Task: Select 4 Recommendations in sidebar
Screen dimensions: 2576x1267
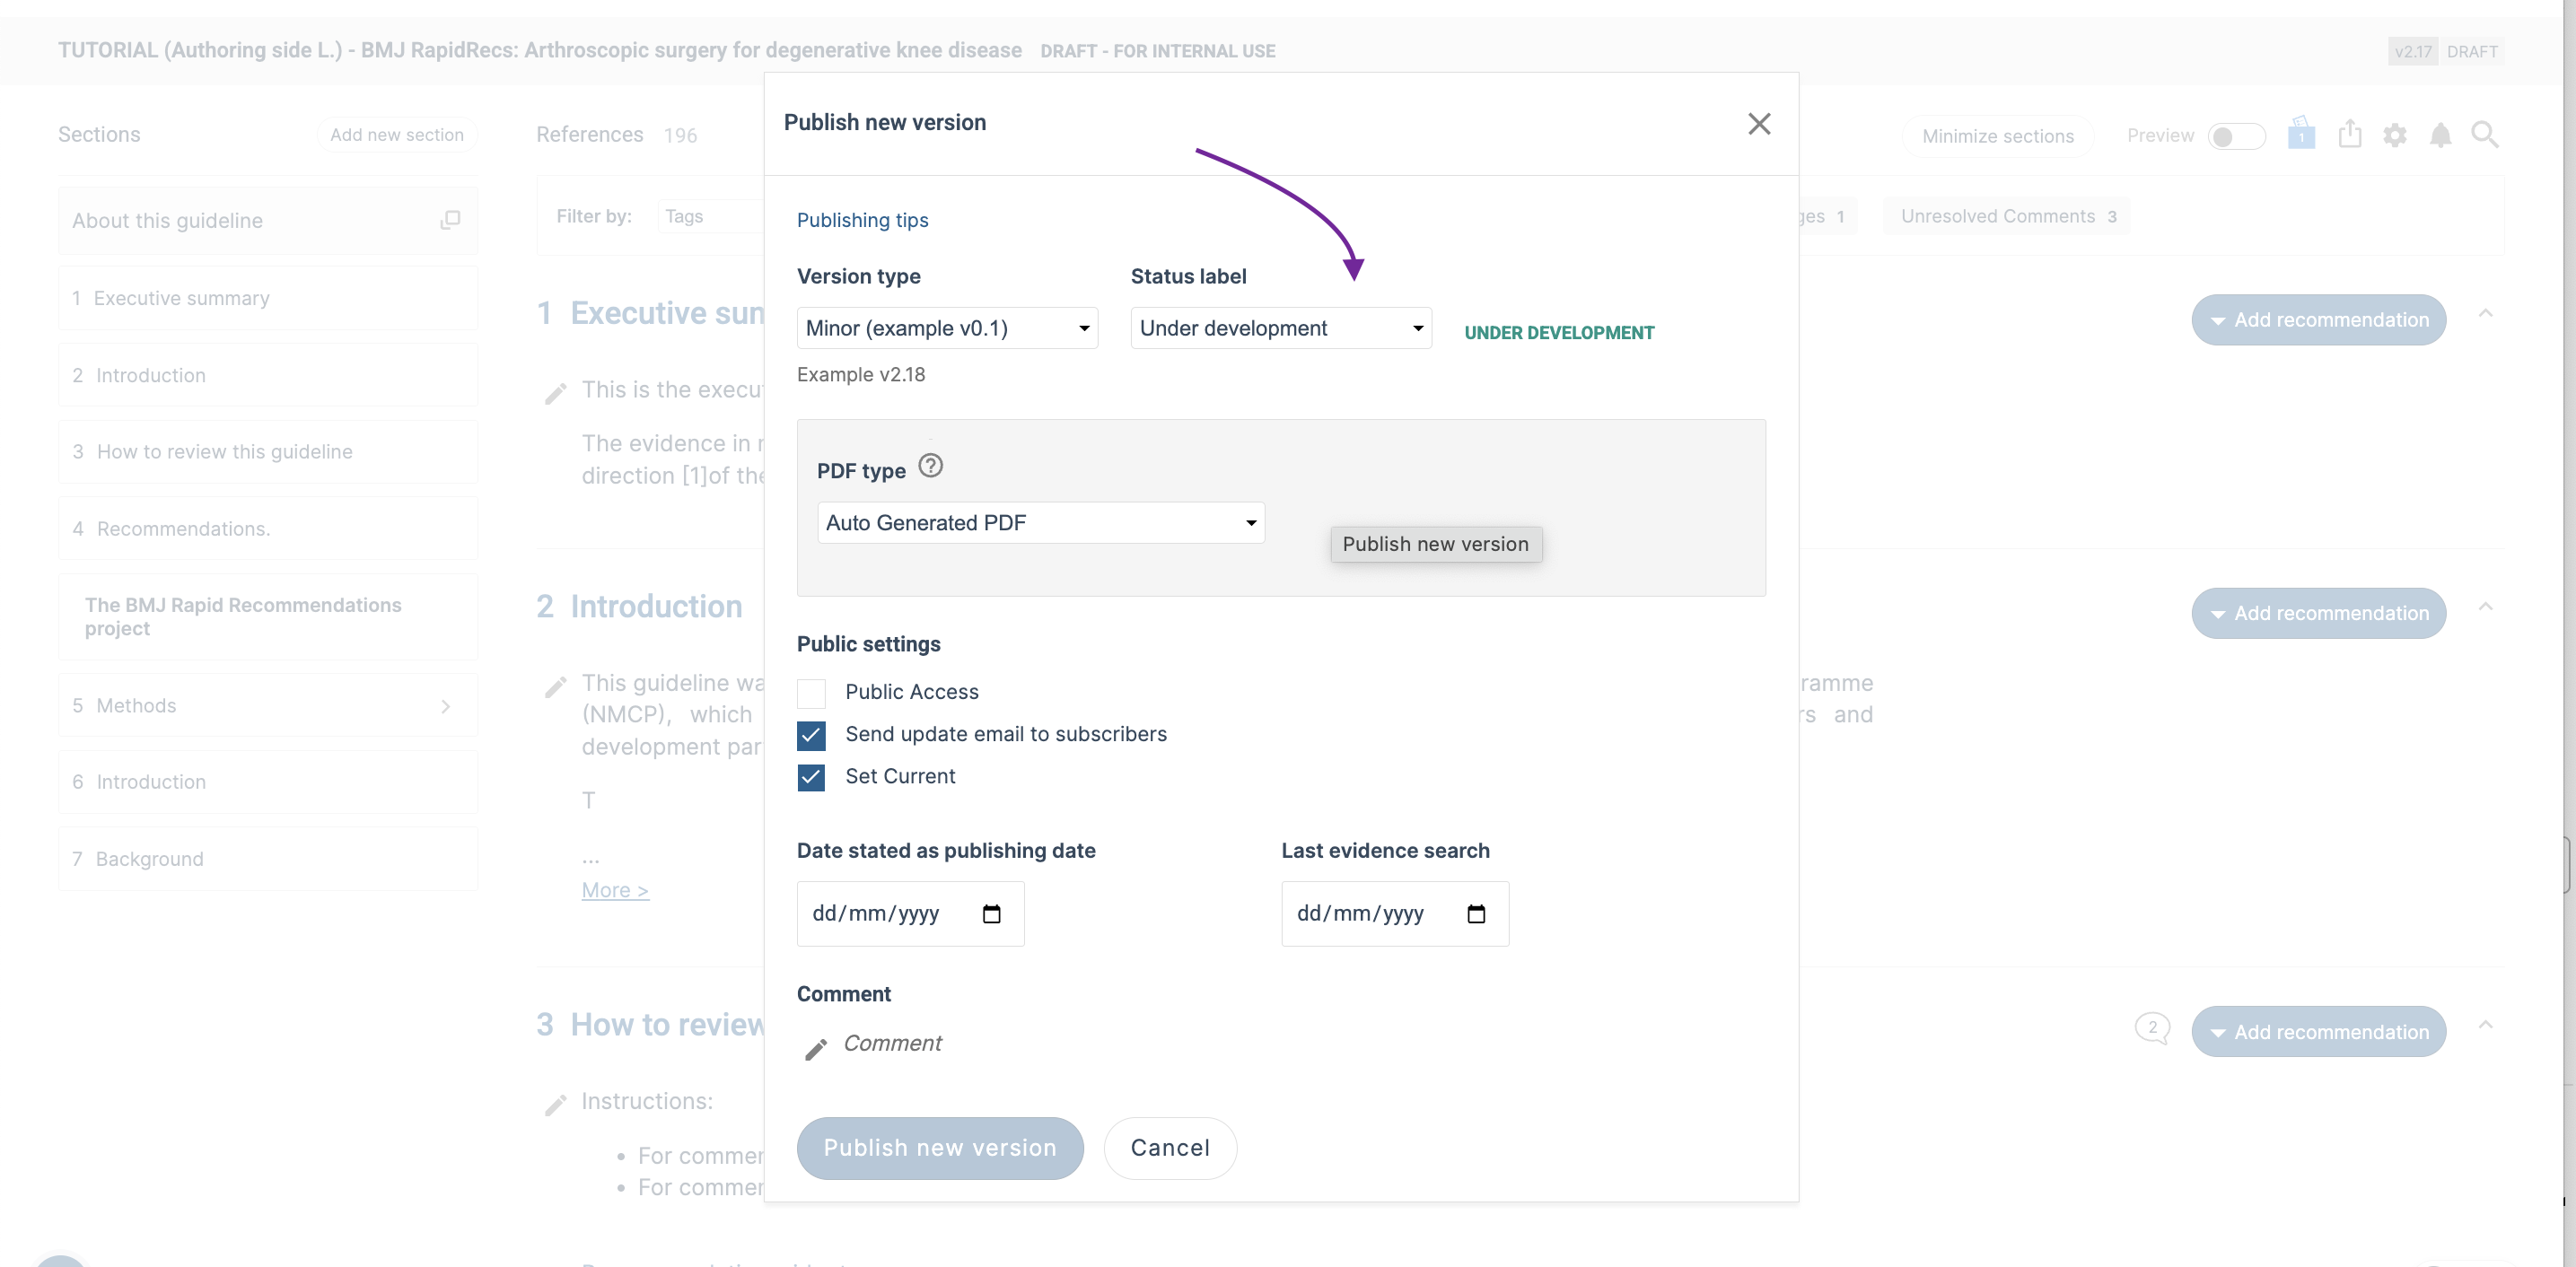Action: point(267,529)
